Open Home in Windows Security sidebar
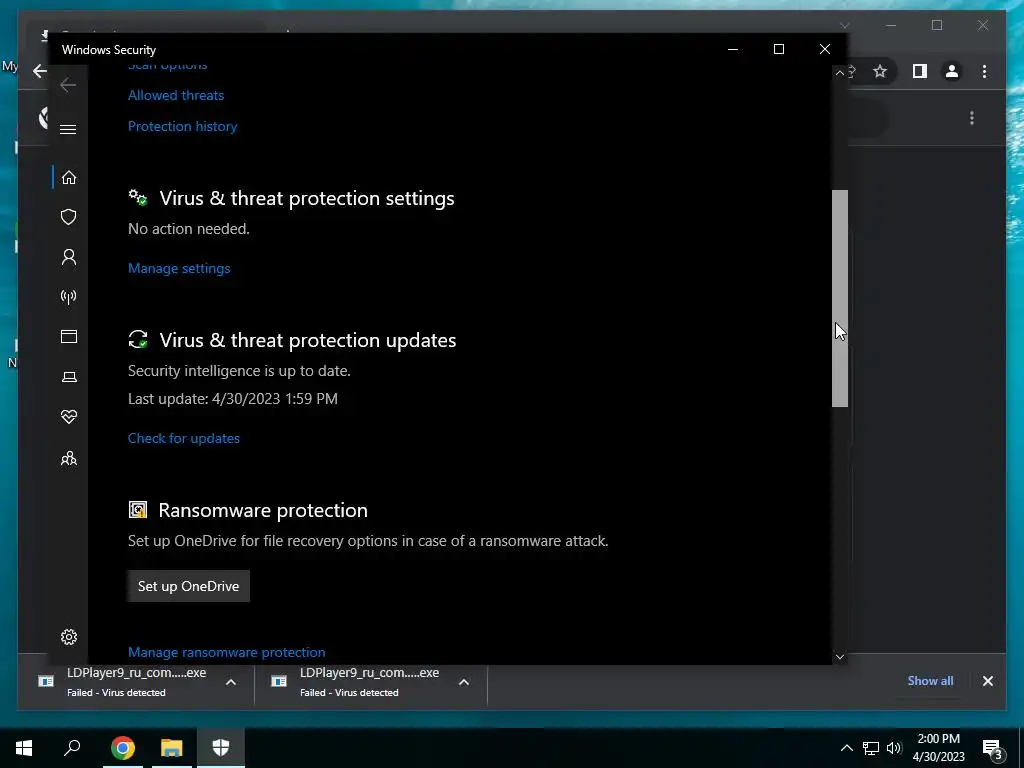This screenshot has height=768, width=1024. 69,178
